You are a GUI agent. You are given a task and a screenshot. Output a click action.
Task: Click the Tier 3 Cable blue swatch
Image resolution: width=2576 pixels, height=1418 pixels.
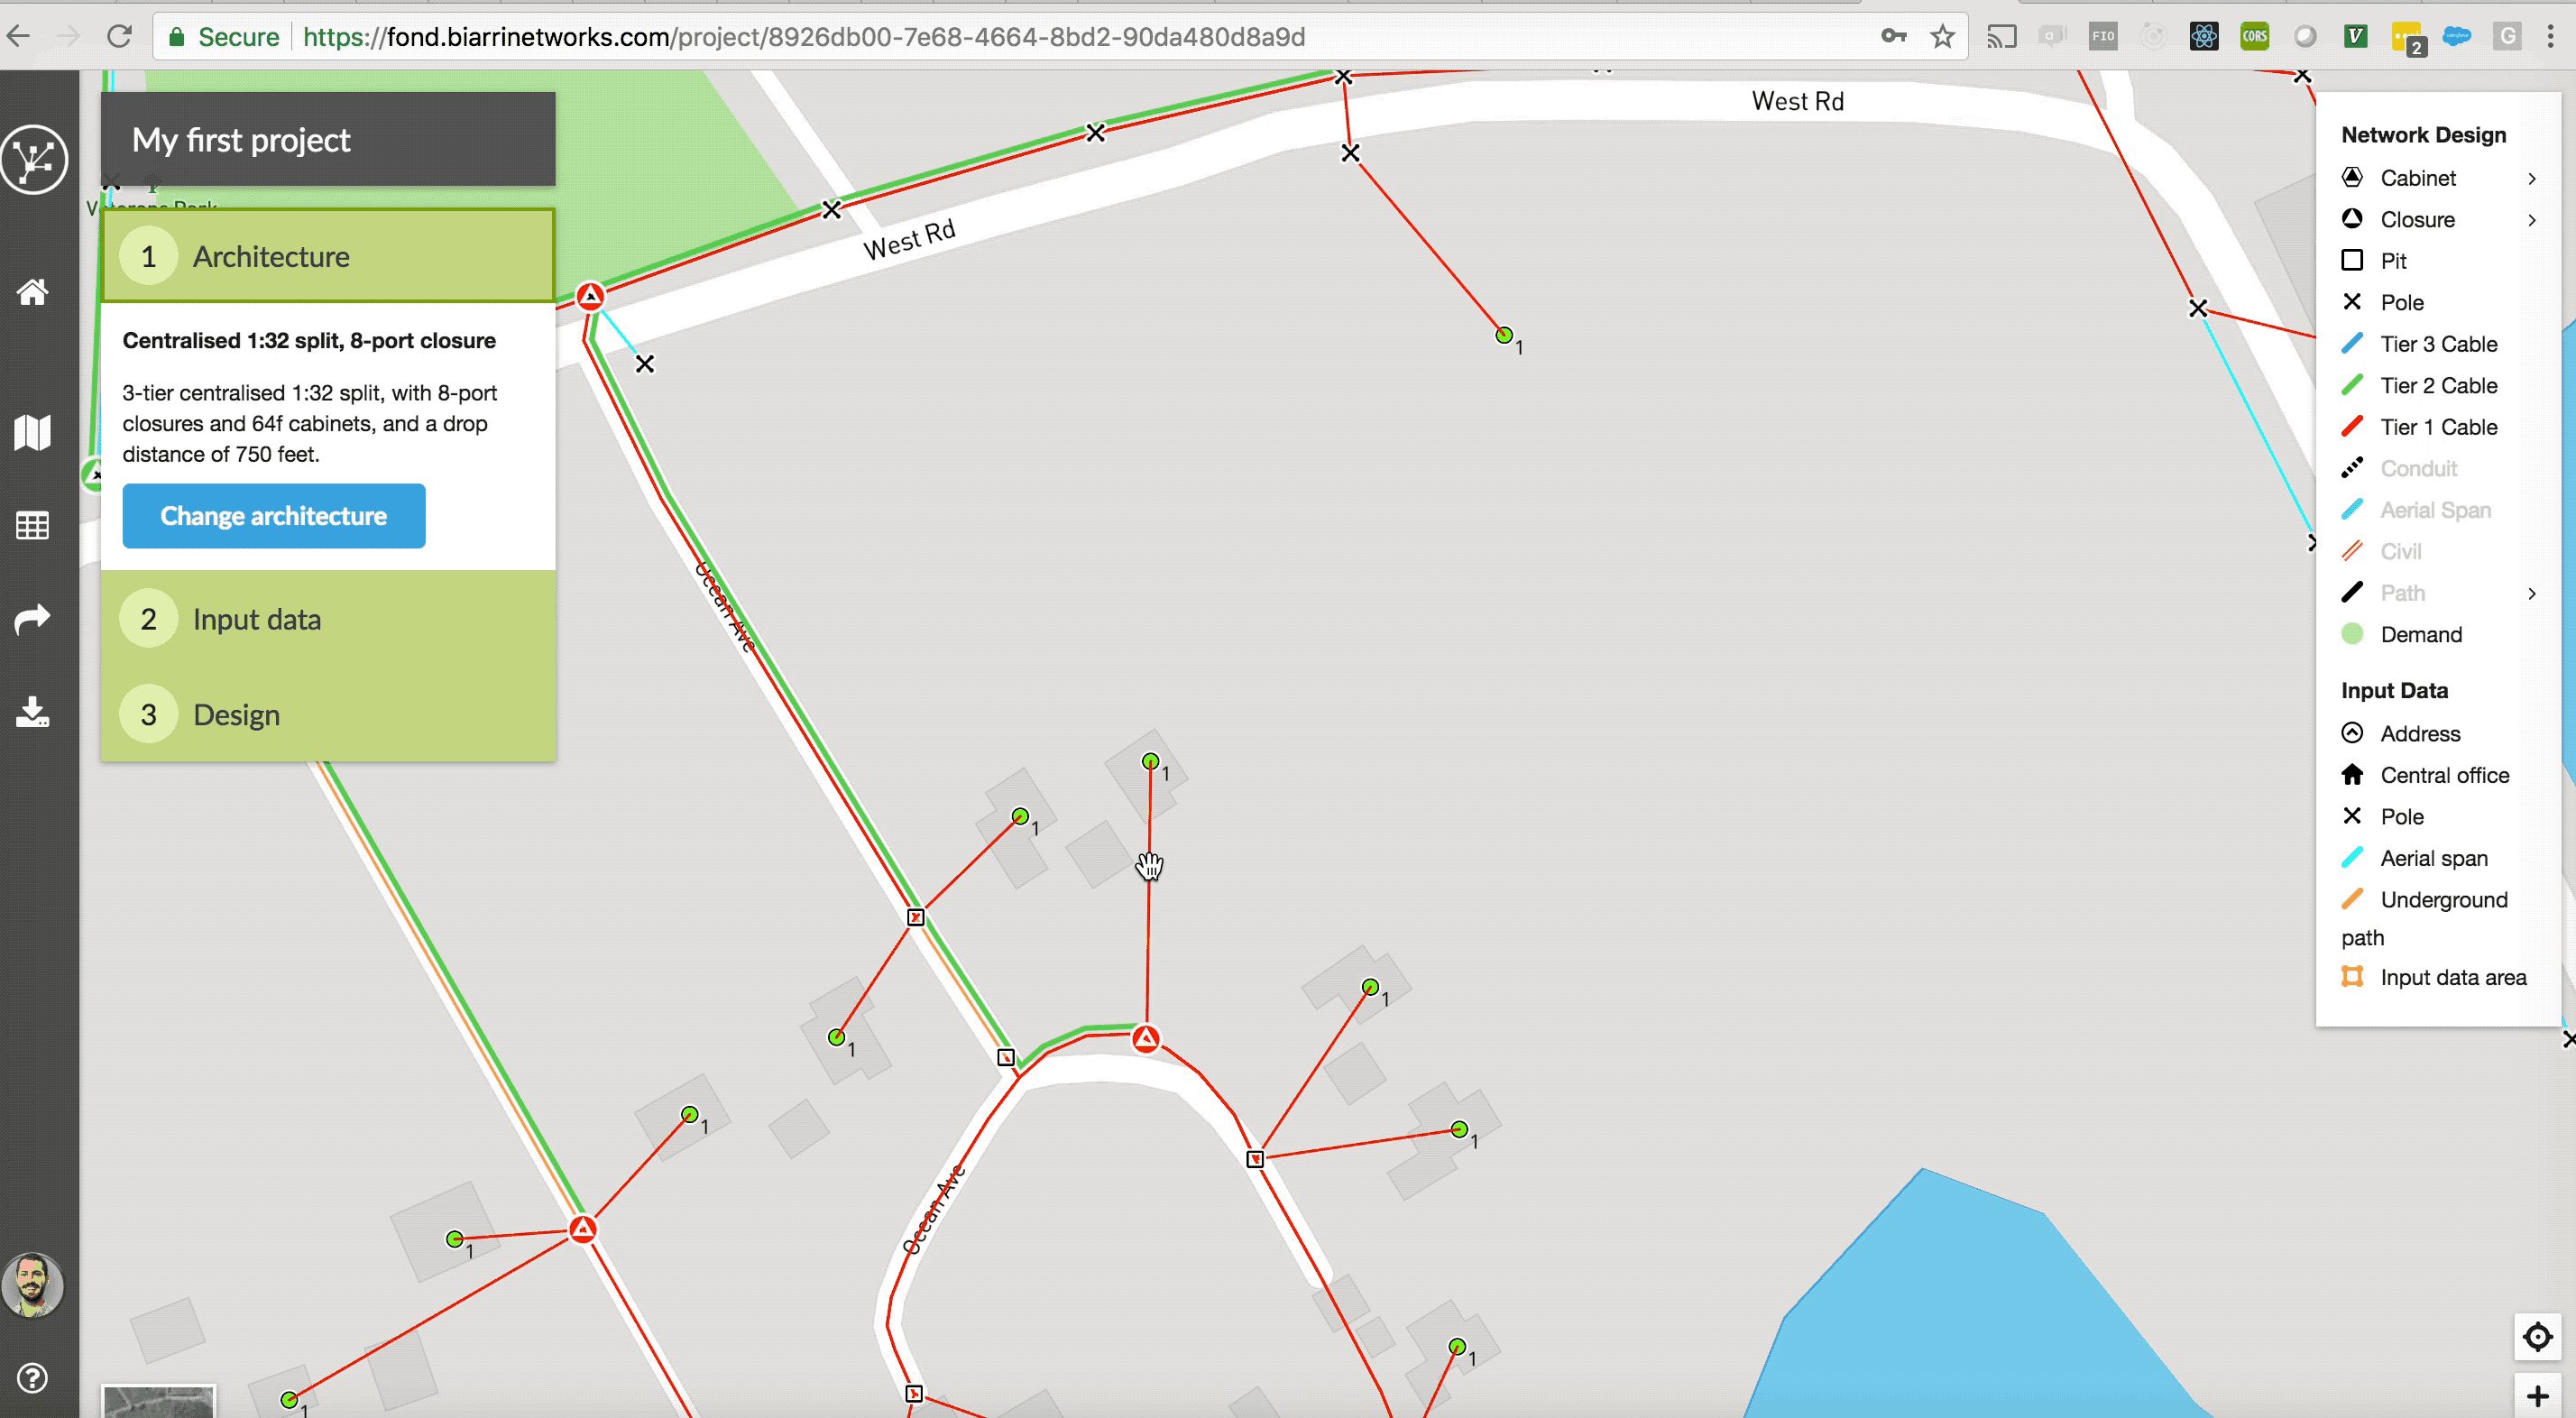pos(2352,343)
